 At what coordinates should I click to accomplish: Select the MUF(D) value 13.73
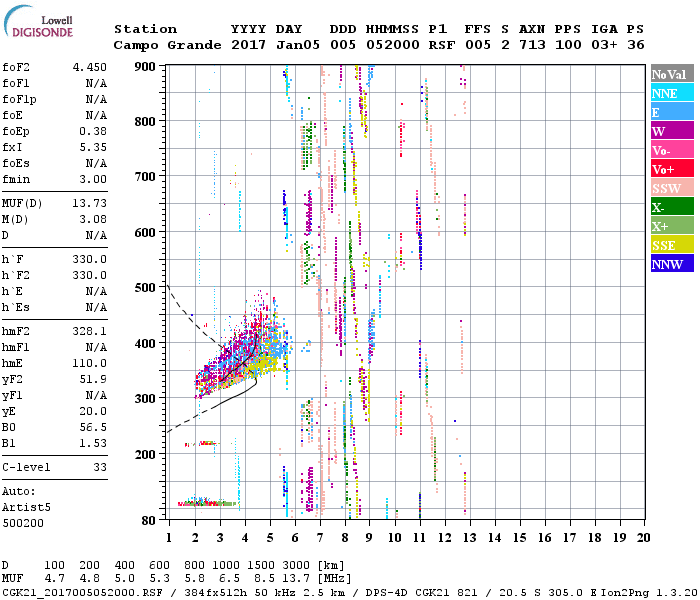89,203
